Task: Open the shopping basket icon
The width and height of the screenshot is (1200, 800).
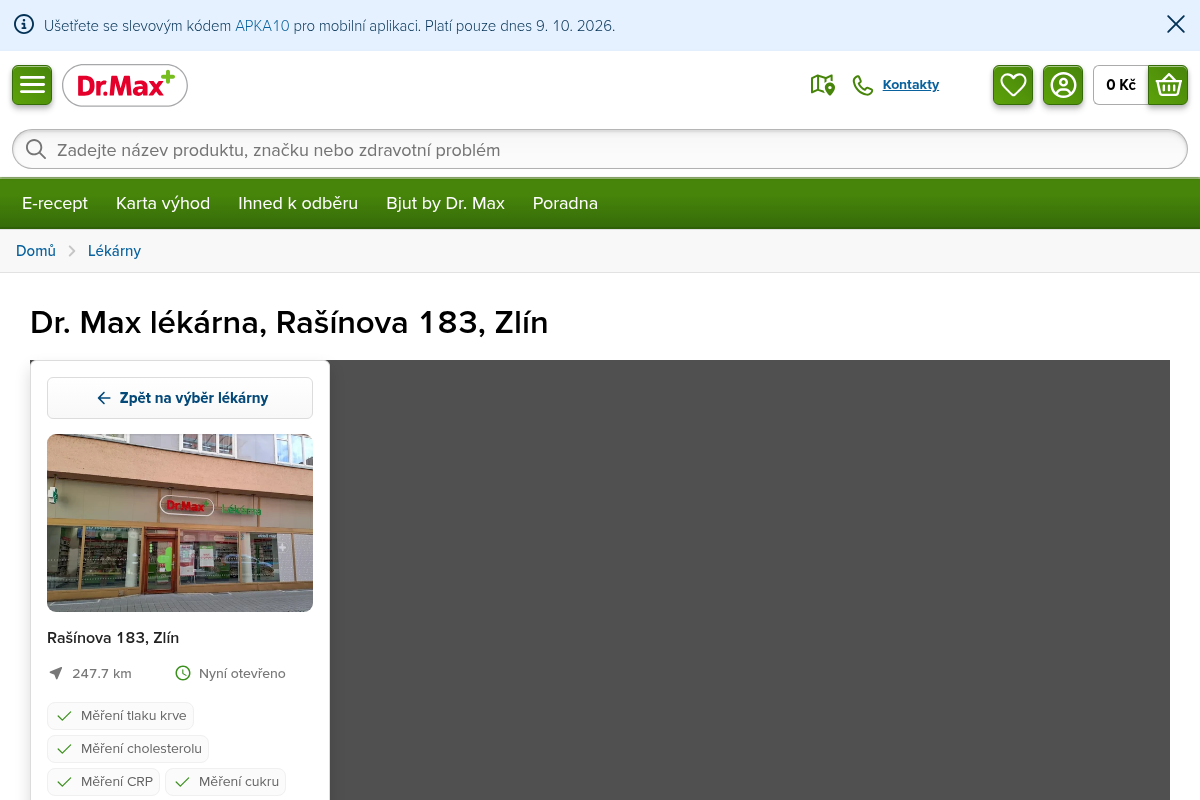Action: click(1168, 85)
